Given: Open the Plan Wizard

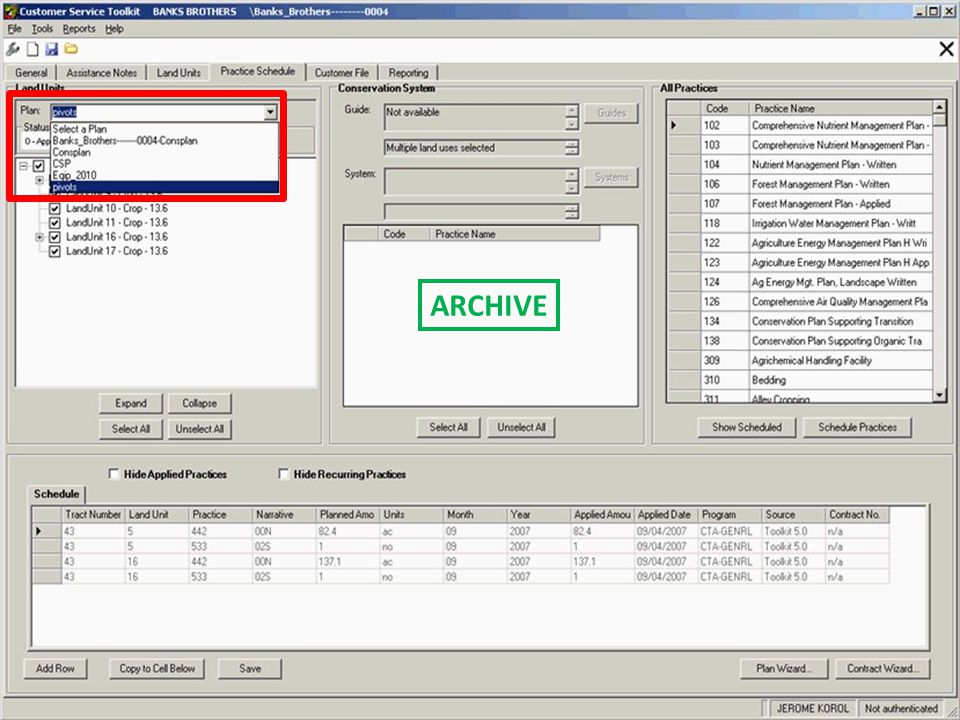Looking at the screenshot, I should 784,669.
